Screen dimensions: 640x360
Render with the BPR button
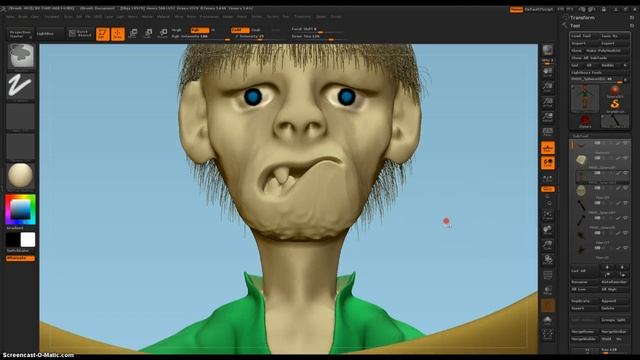[x=548, y=51]
